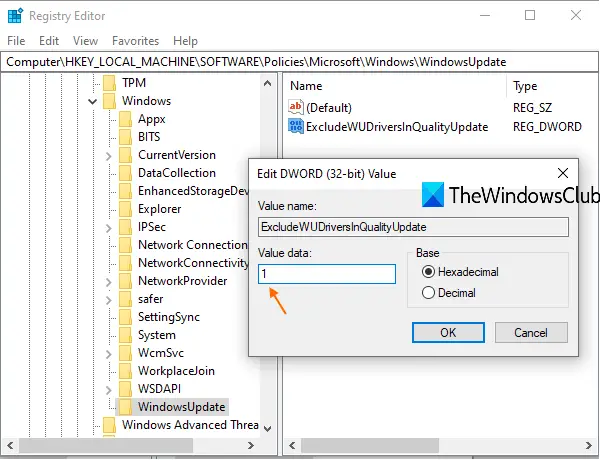Select the (Default) value name
The image size is (600, 460).
329,108
